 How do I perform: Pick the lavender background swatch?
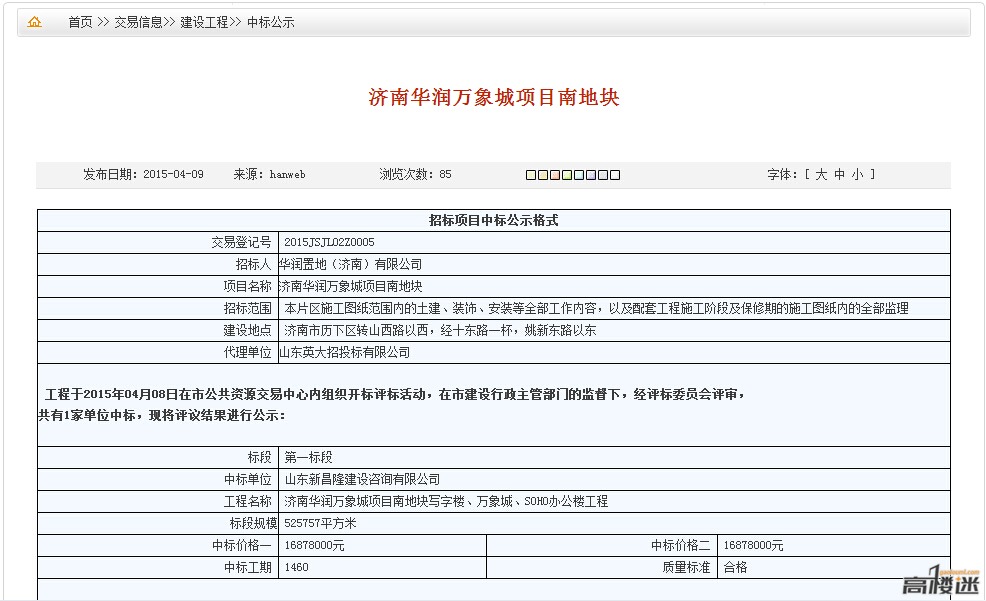coord(590,175)
